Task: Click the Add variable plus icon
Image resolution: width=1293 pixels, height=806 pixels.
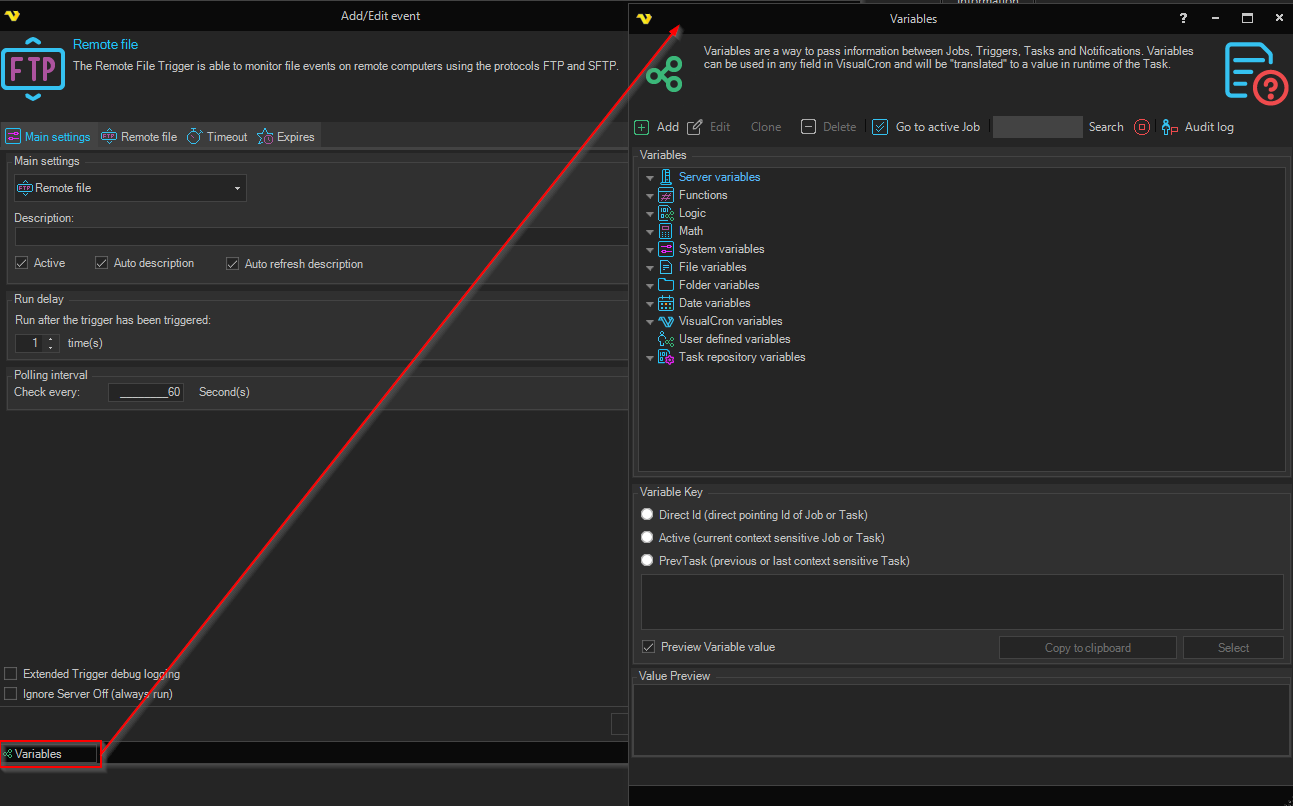Action: coord(642,127)
